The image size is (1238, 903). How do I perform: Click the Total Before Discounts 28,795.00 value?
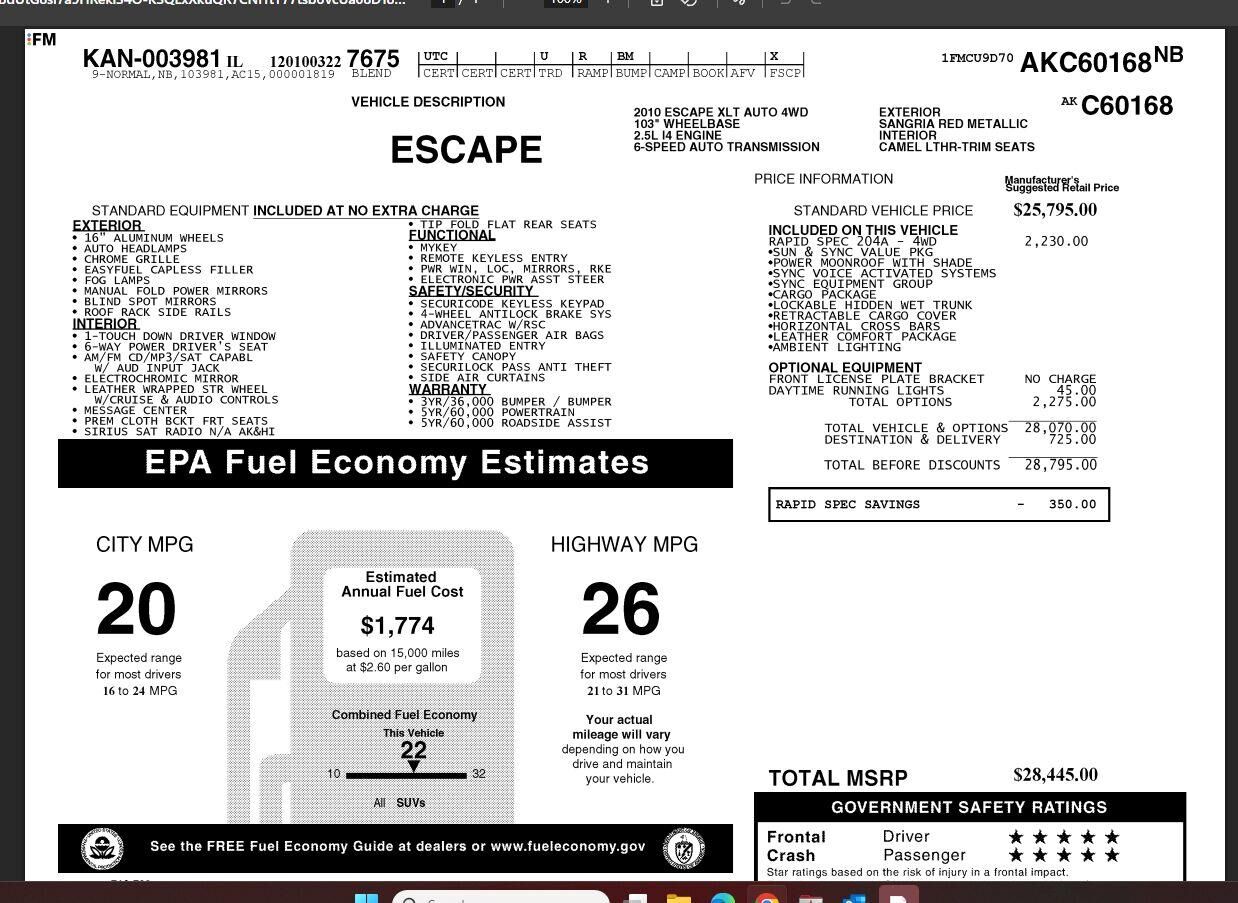point(1060,465)
